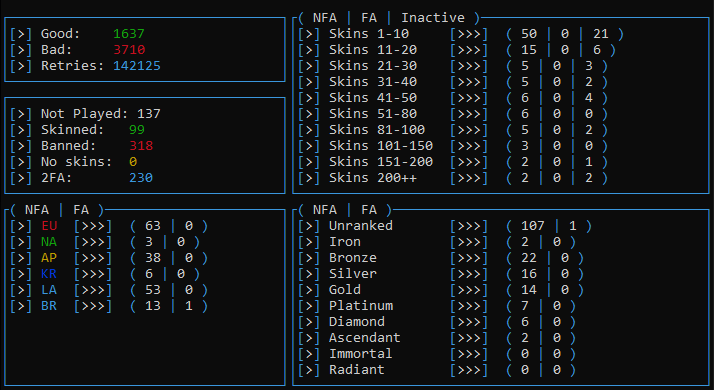
Task: Click the [>>>] arrow in Skins 1-10 row
Action: (x=469, y=34)
